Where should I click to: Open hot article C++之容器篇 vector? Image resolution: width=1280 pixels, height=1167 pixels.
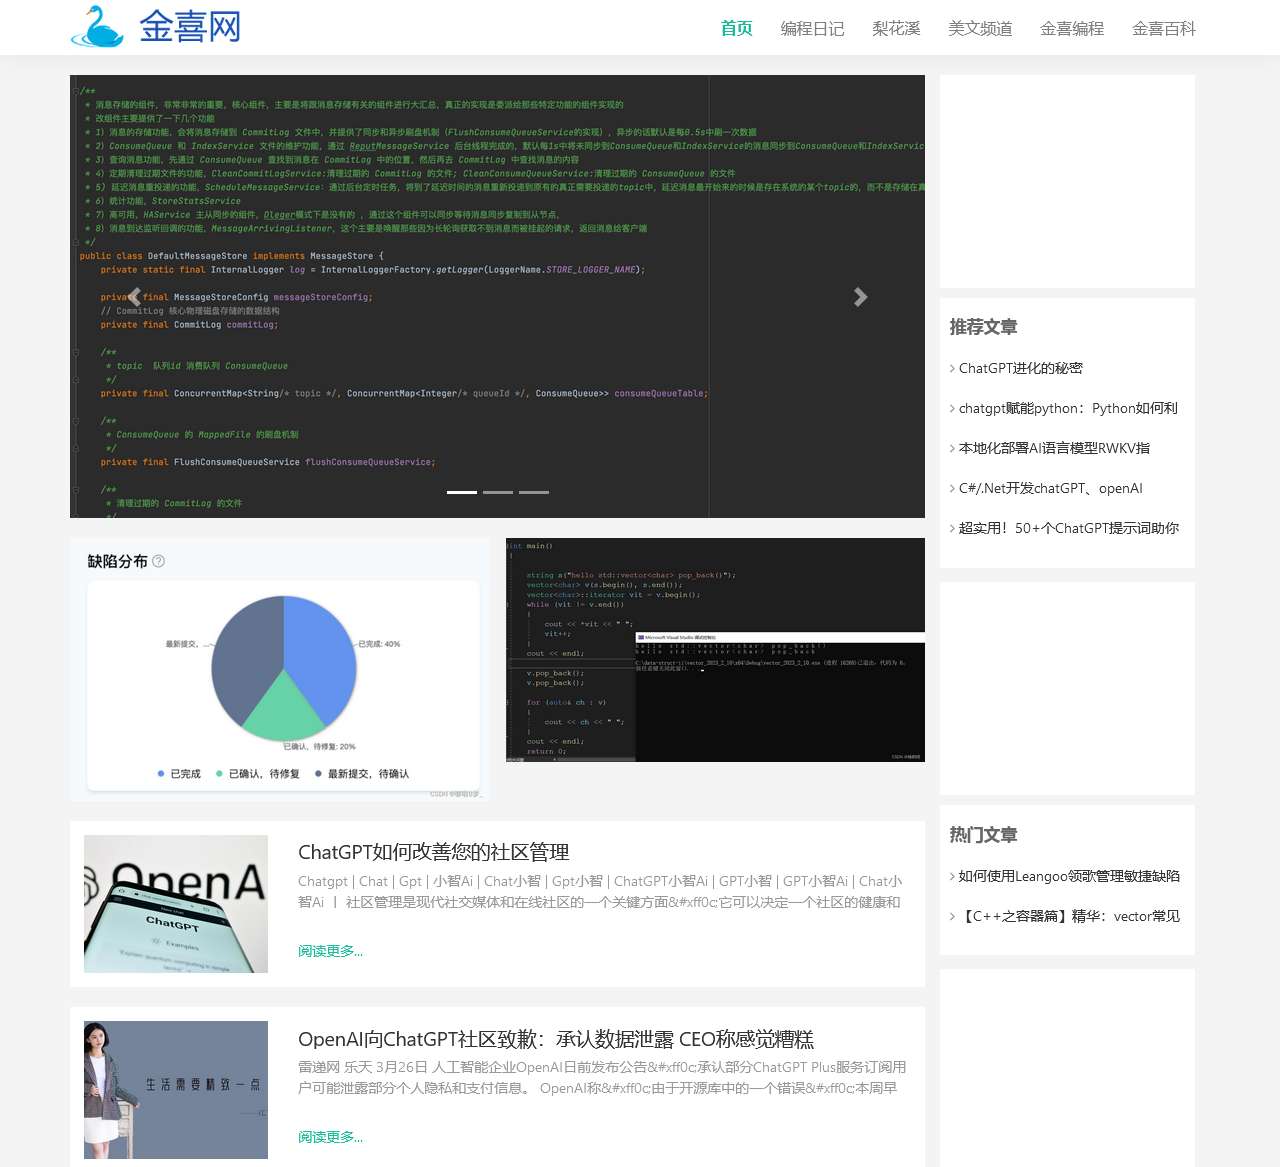[x=1069, y=916]
